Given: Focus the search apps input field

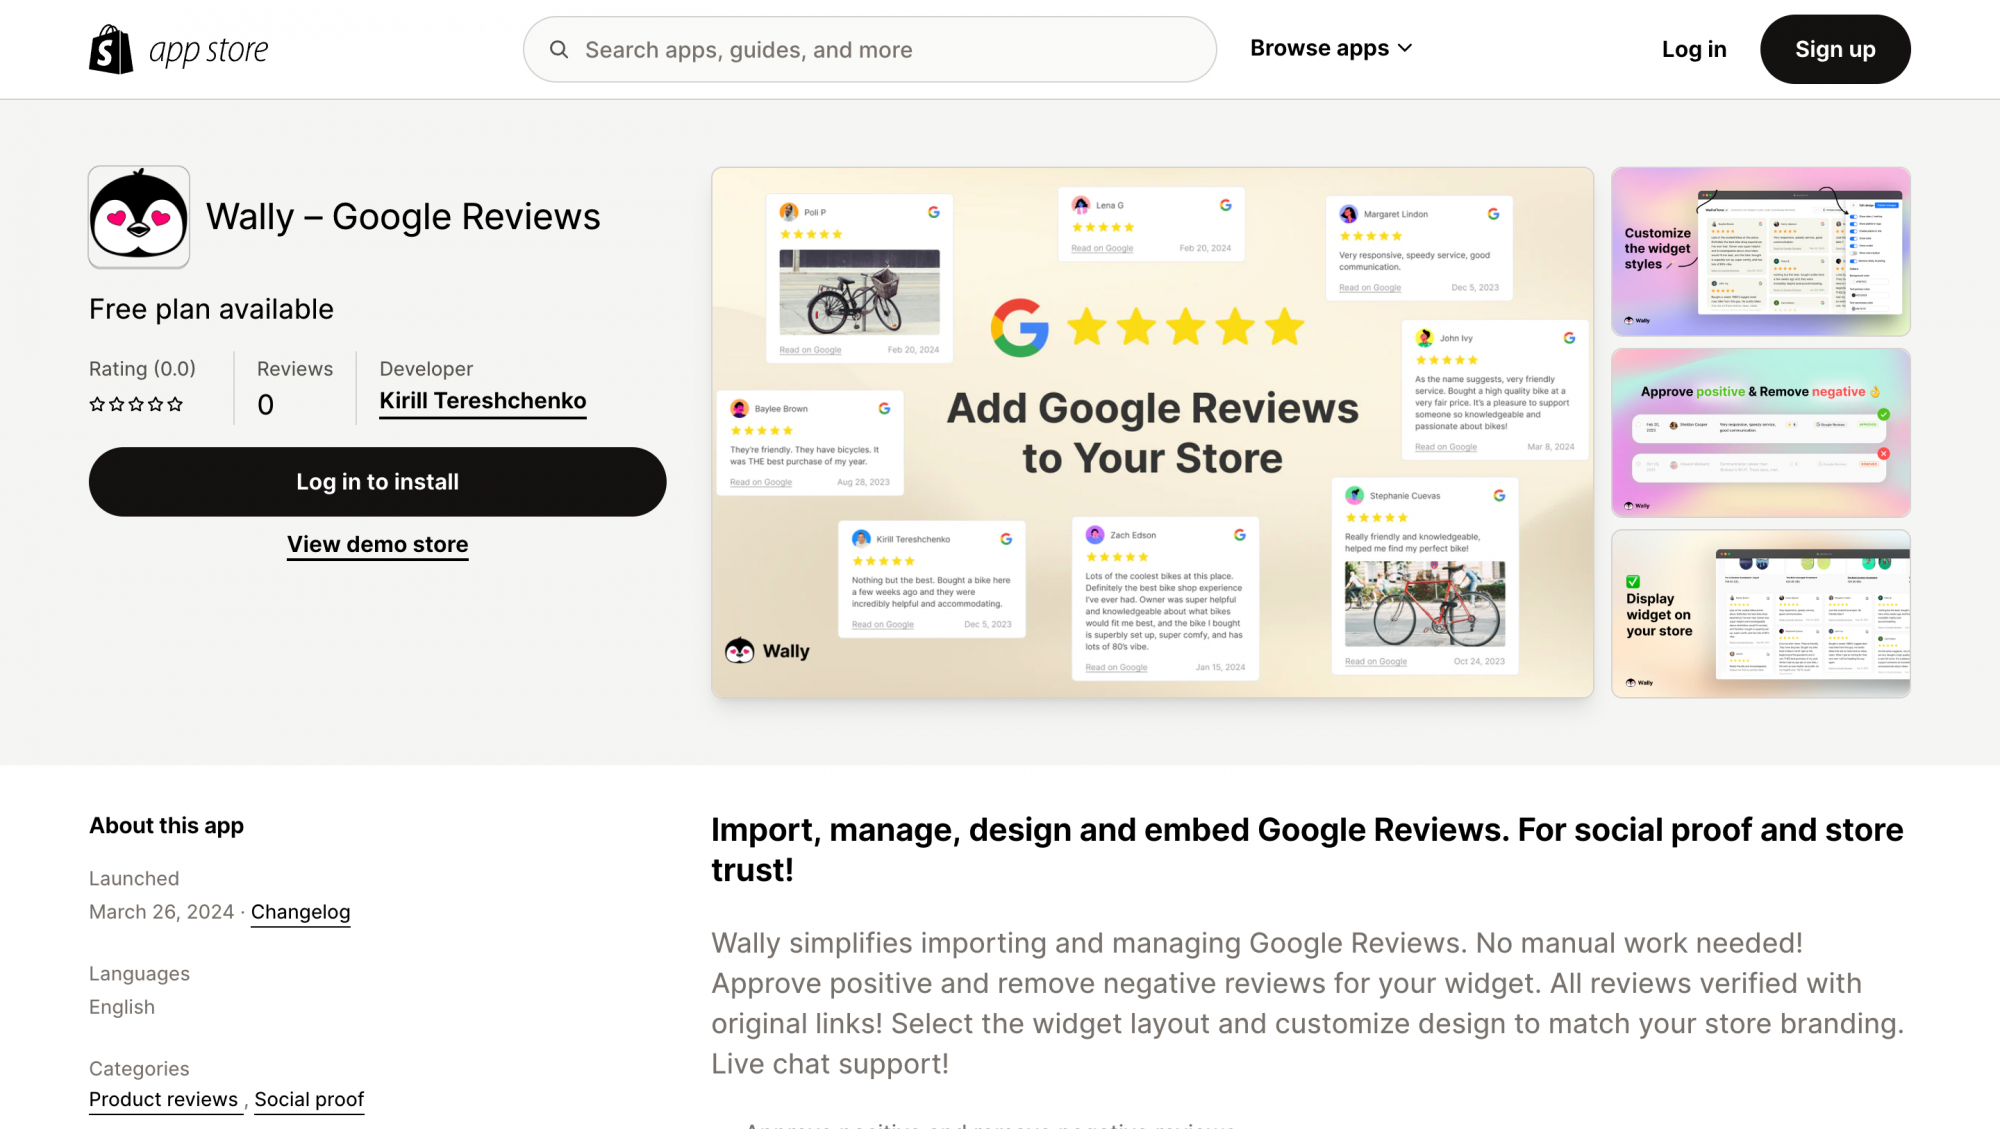Looking at the screenshot, I should 869,49.
